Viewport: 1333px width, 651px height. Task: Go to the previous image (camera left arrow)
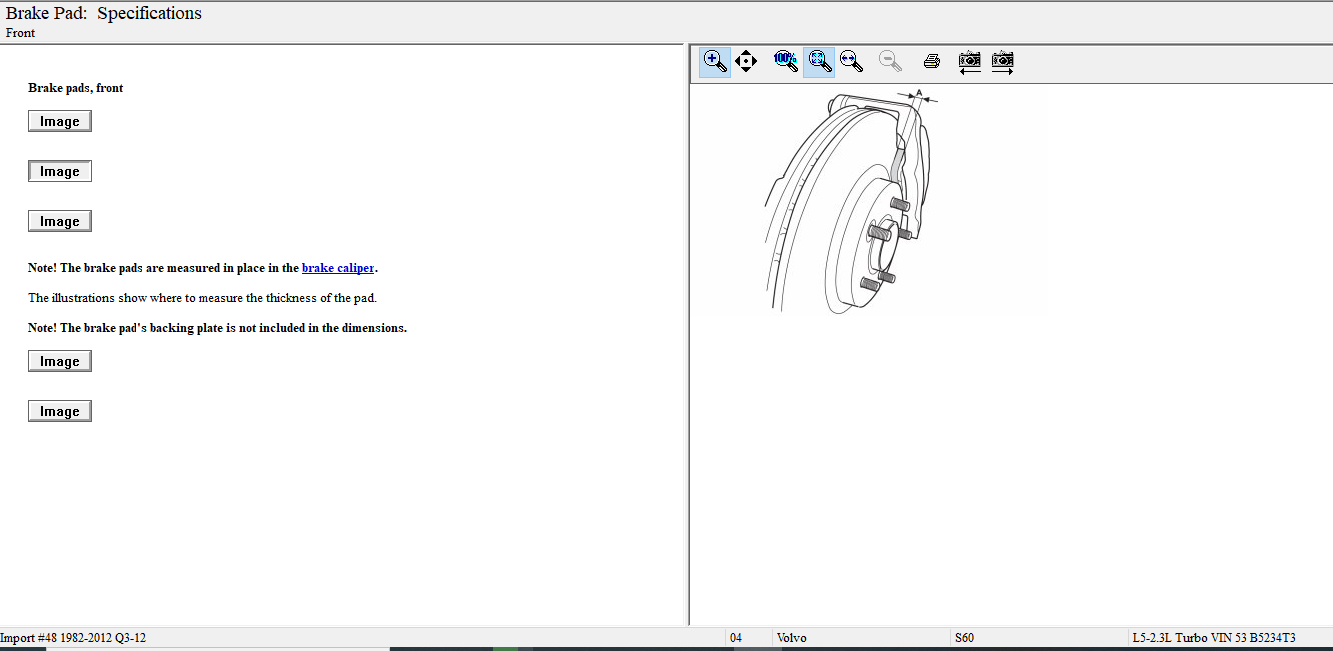point(969,62)
